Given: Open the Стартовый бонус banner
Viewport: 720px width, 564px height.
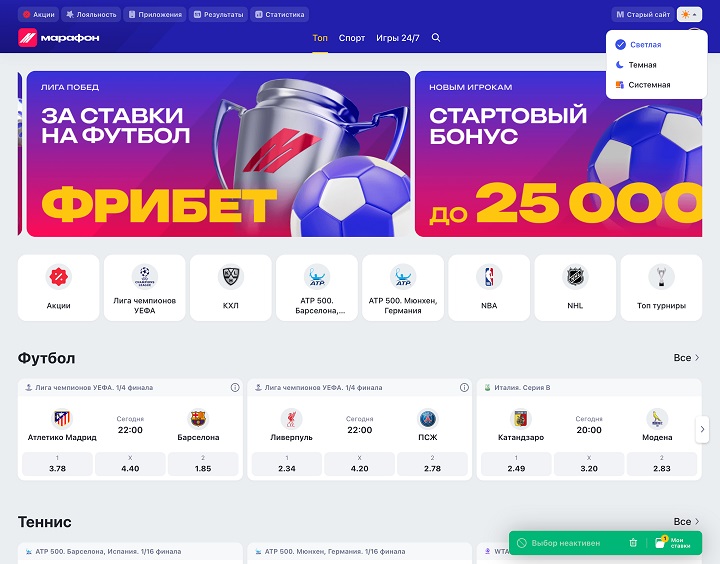Looking at the screenshot, I should pyautogui.click(x=558, y=154).
